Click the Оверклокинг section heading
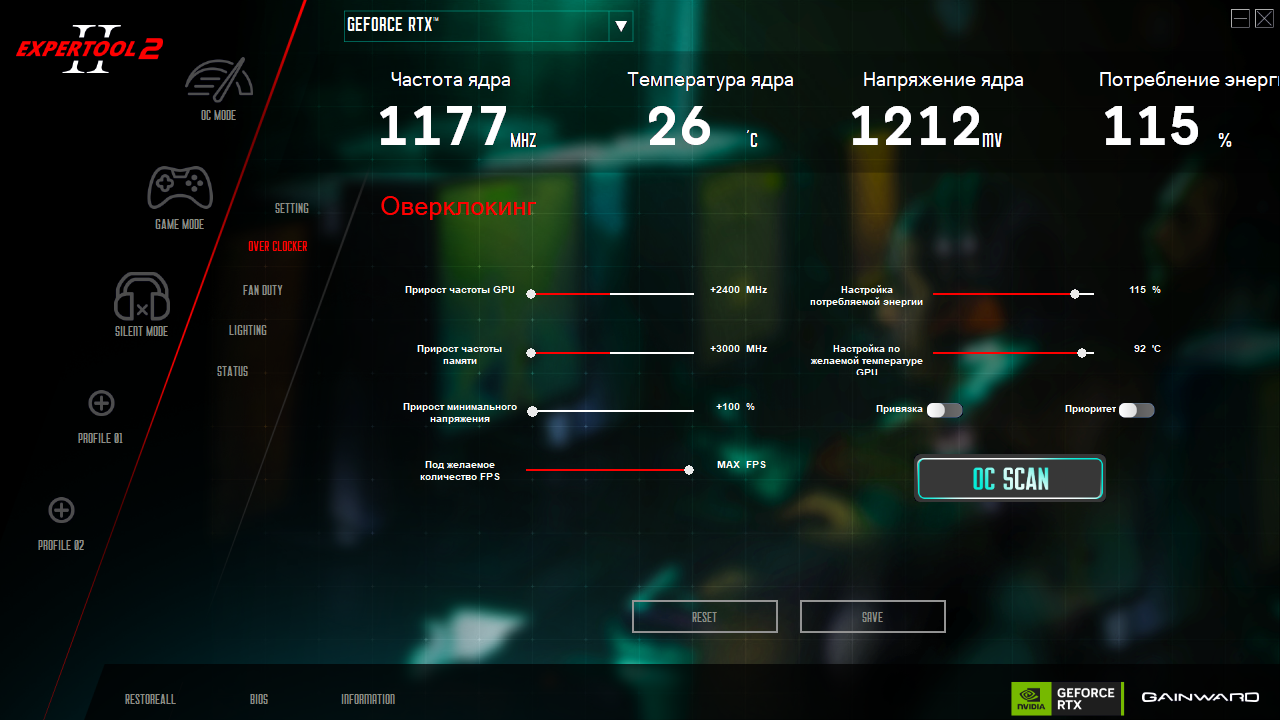Image resolution: width=1280 pixels, height=720 pixels. point(458,207)
